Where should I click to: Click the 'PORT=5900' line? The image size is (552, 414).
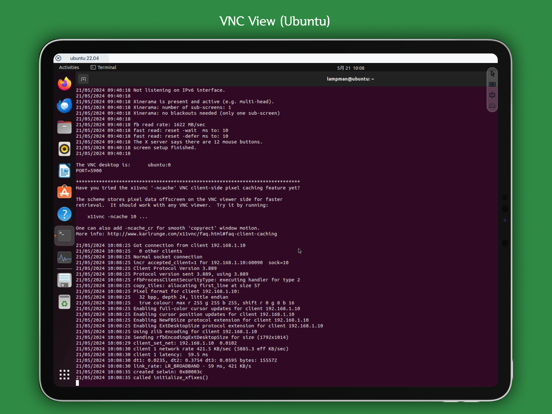89,171
